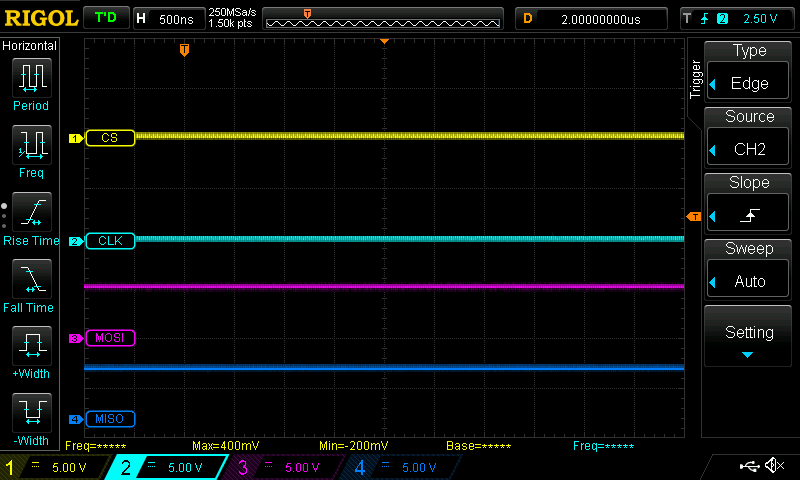Toggle channel 1 at 5.00 V
Screen dimensions: 800x480
[x=55, y=467]
